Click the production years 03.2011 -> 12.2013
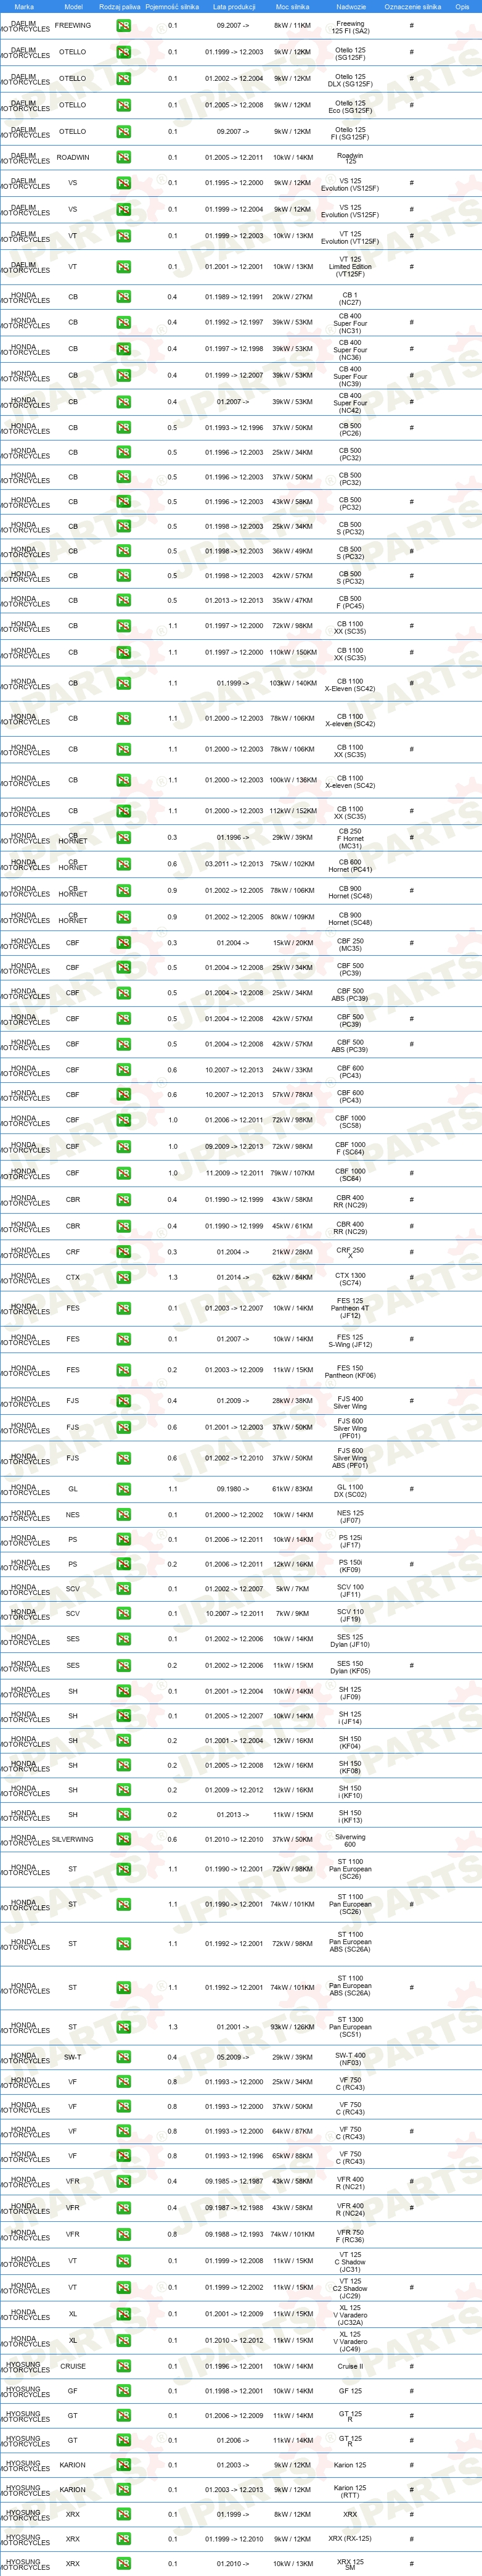 (x=234, y=864)
